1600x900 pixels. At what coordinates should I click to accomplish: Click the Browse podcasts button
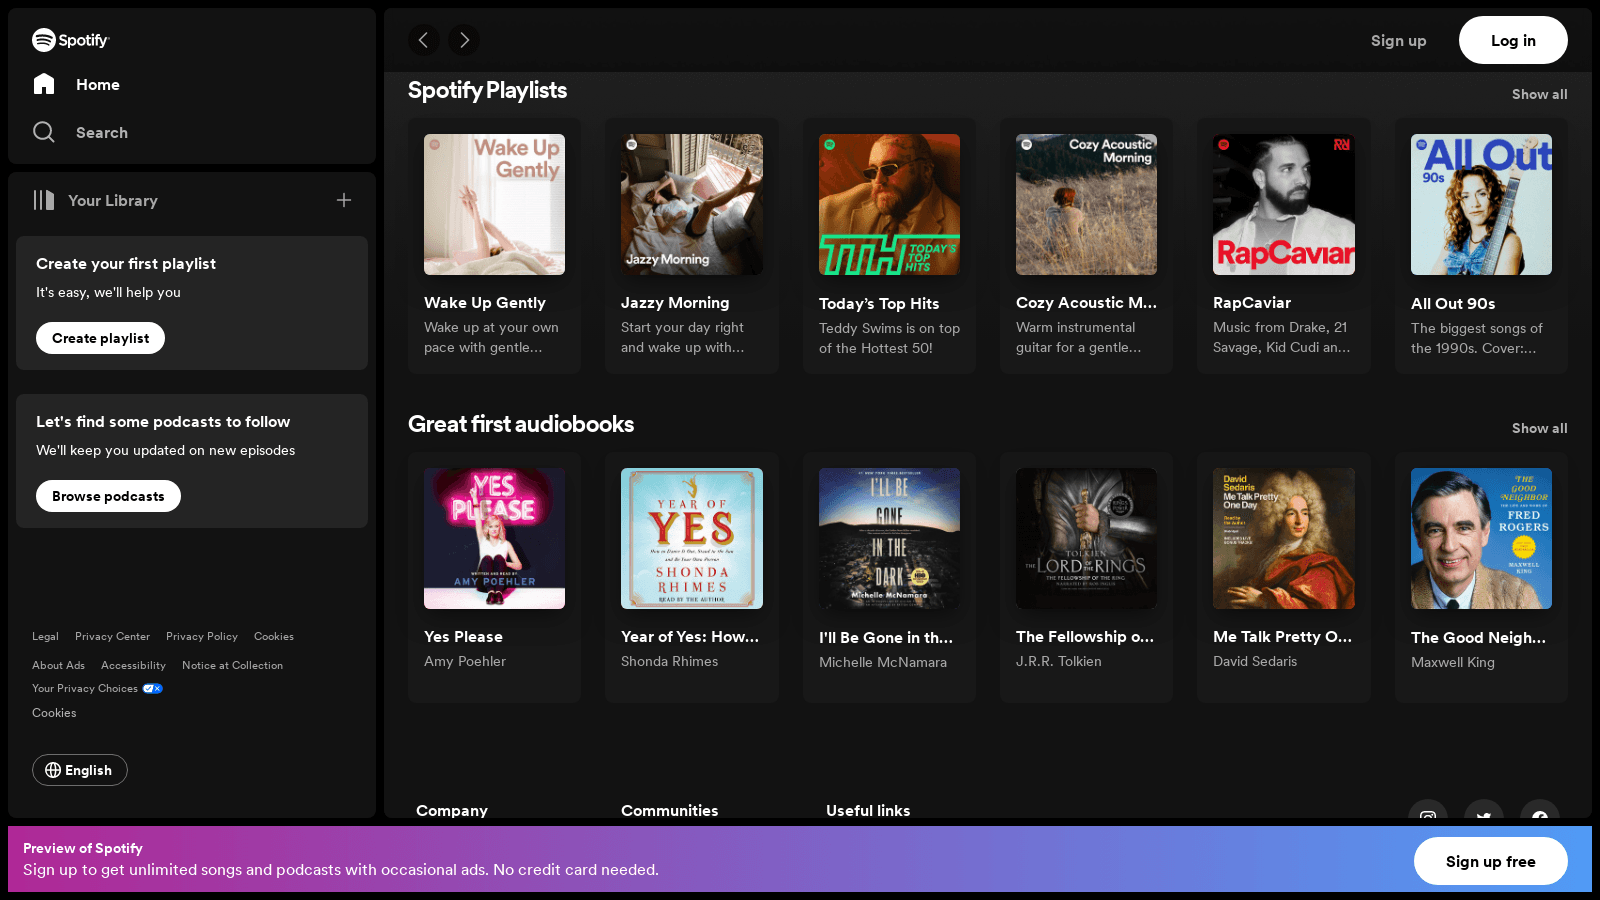pos(108,496)
